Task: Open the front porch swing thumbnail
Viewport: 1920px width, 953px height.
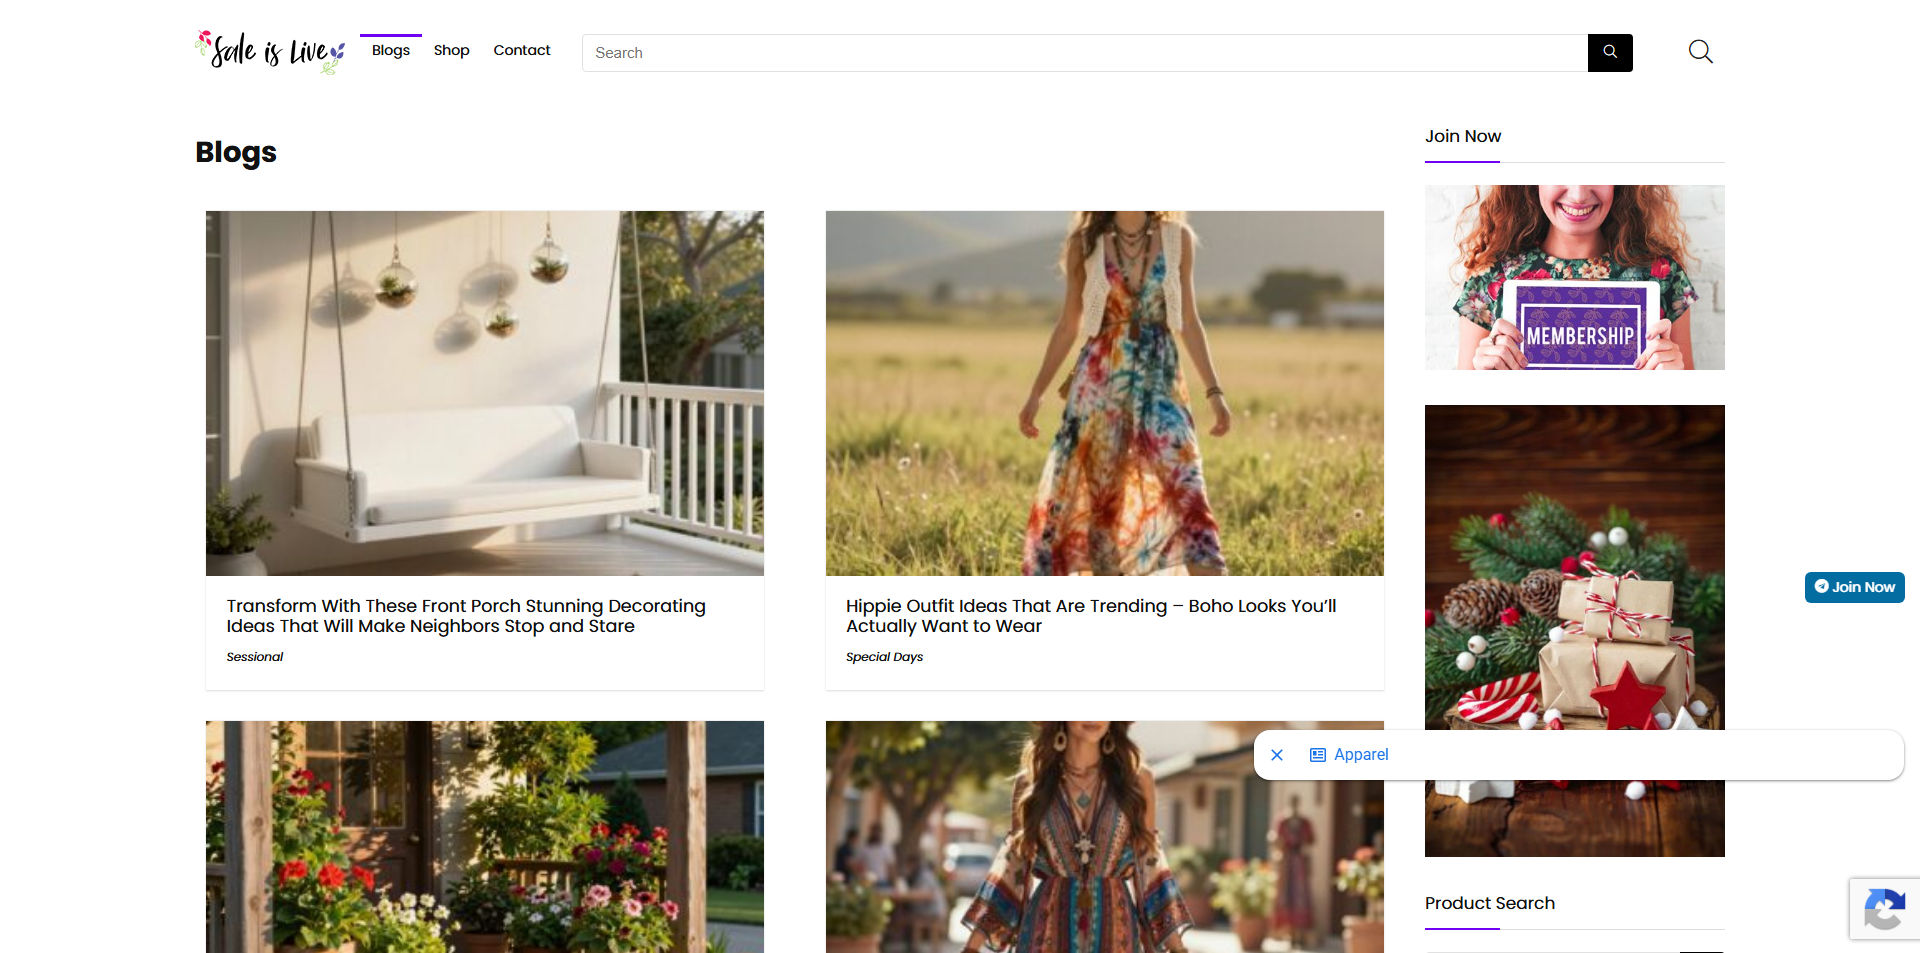Action: (x=485, y=393)
